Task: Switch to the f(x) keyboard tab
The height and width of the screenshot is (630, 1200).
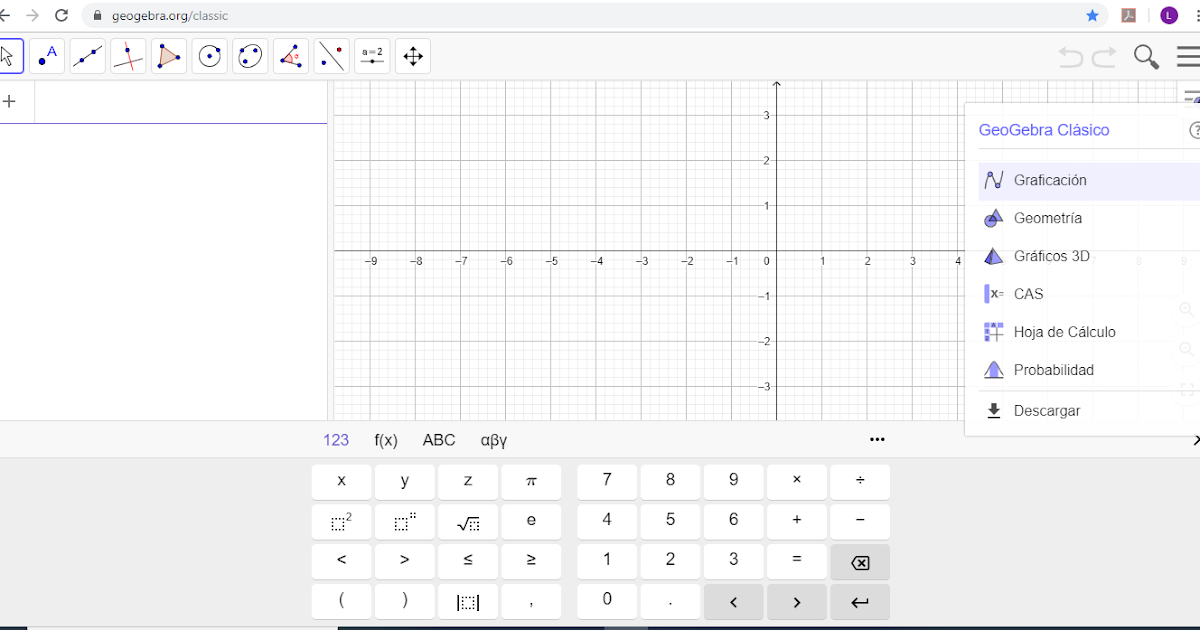Action: click(x=385, y=439)
